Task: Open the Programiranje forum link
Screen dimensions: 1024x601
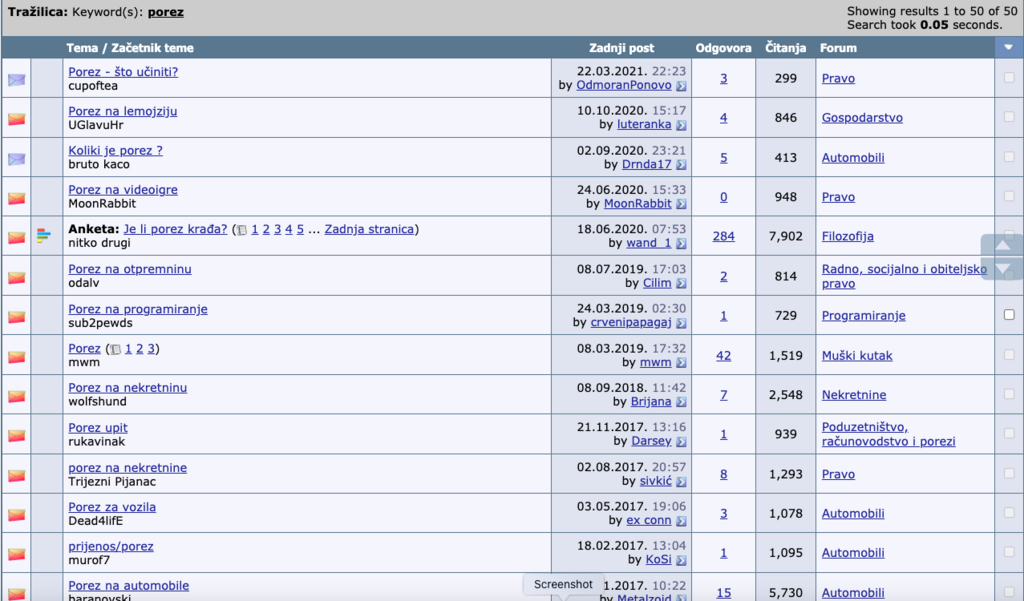Action: [863, 316]
